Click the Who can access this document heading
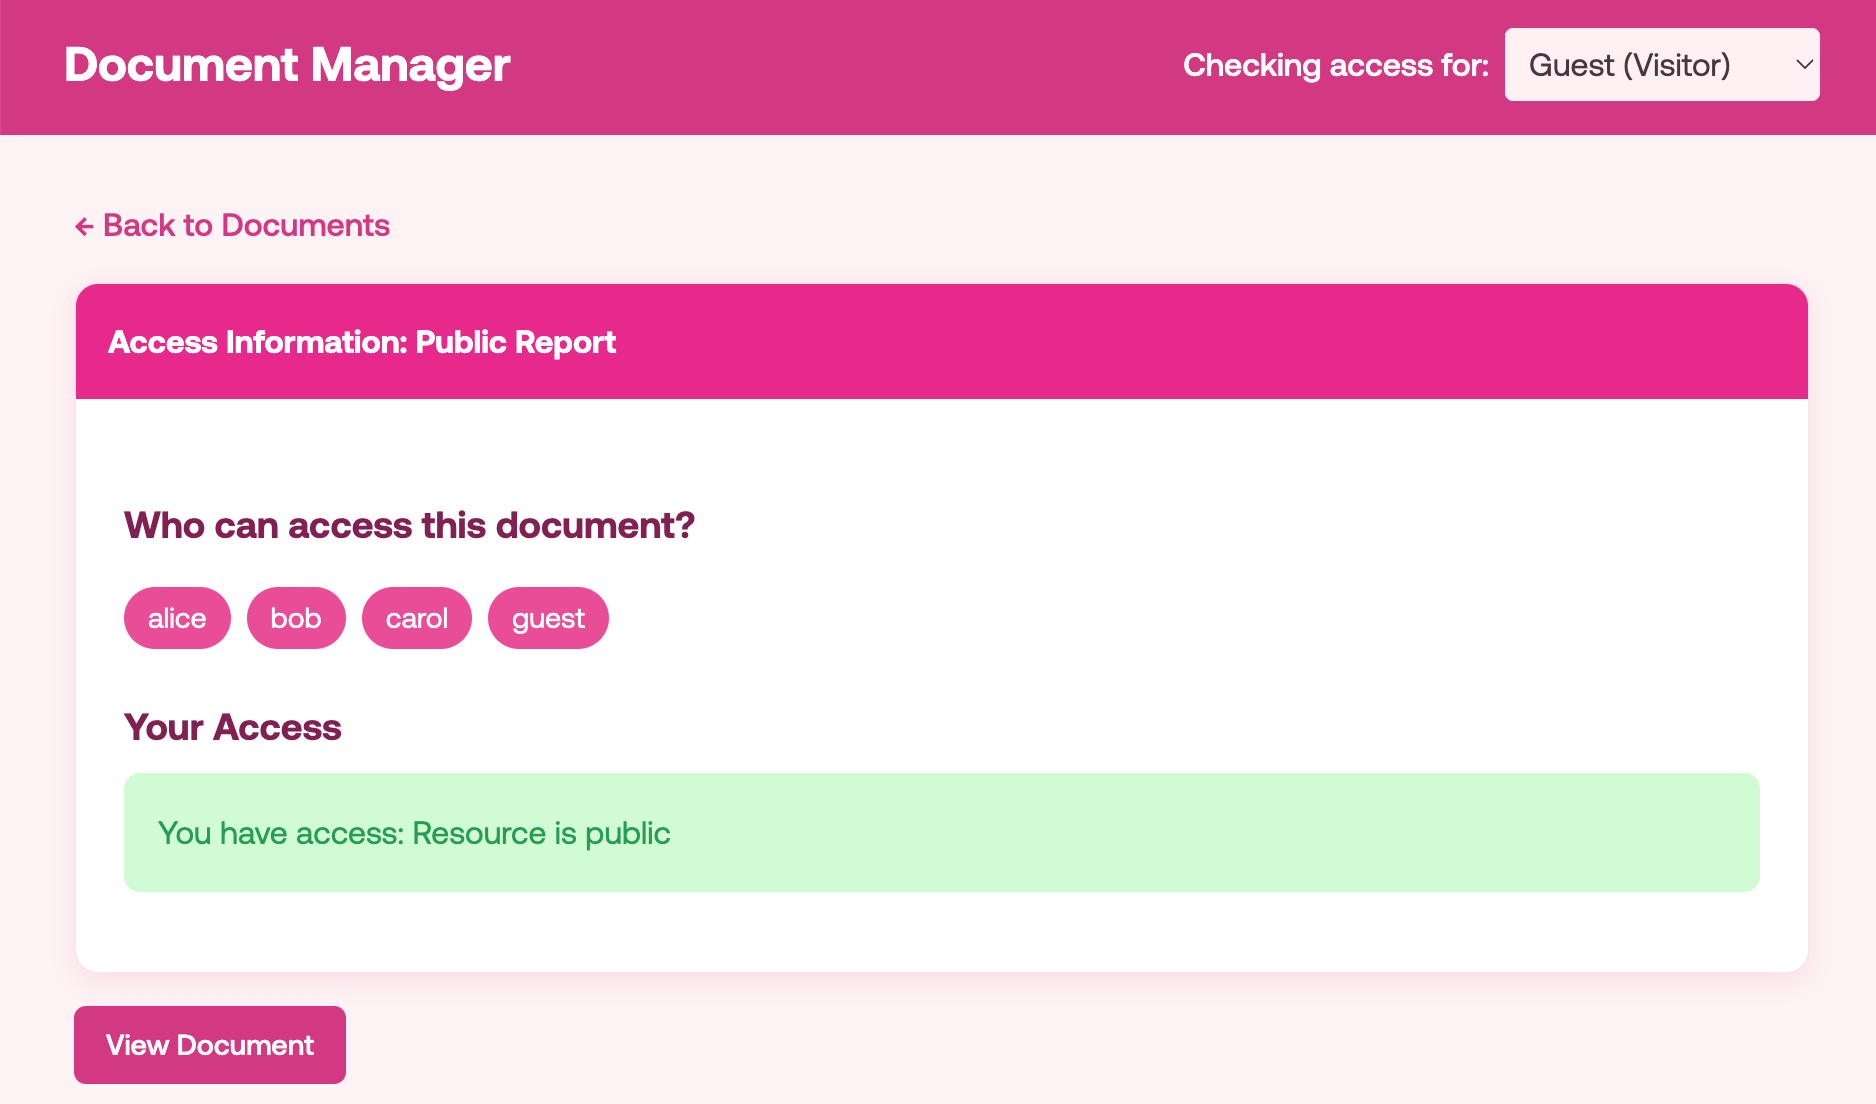The height and width of the screenshot is (1104, 1876). (x=409, y=525)
